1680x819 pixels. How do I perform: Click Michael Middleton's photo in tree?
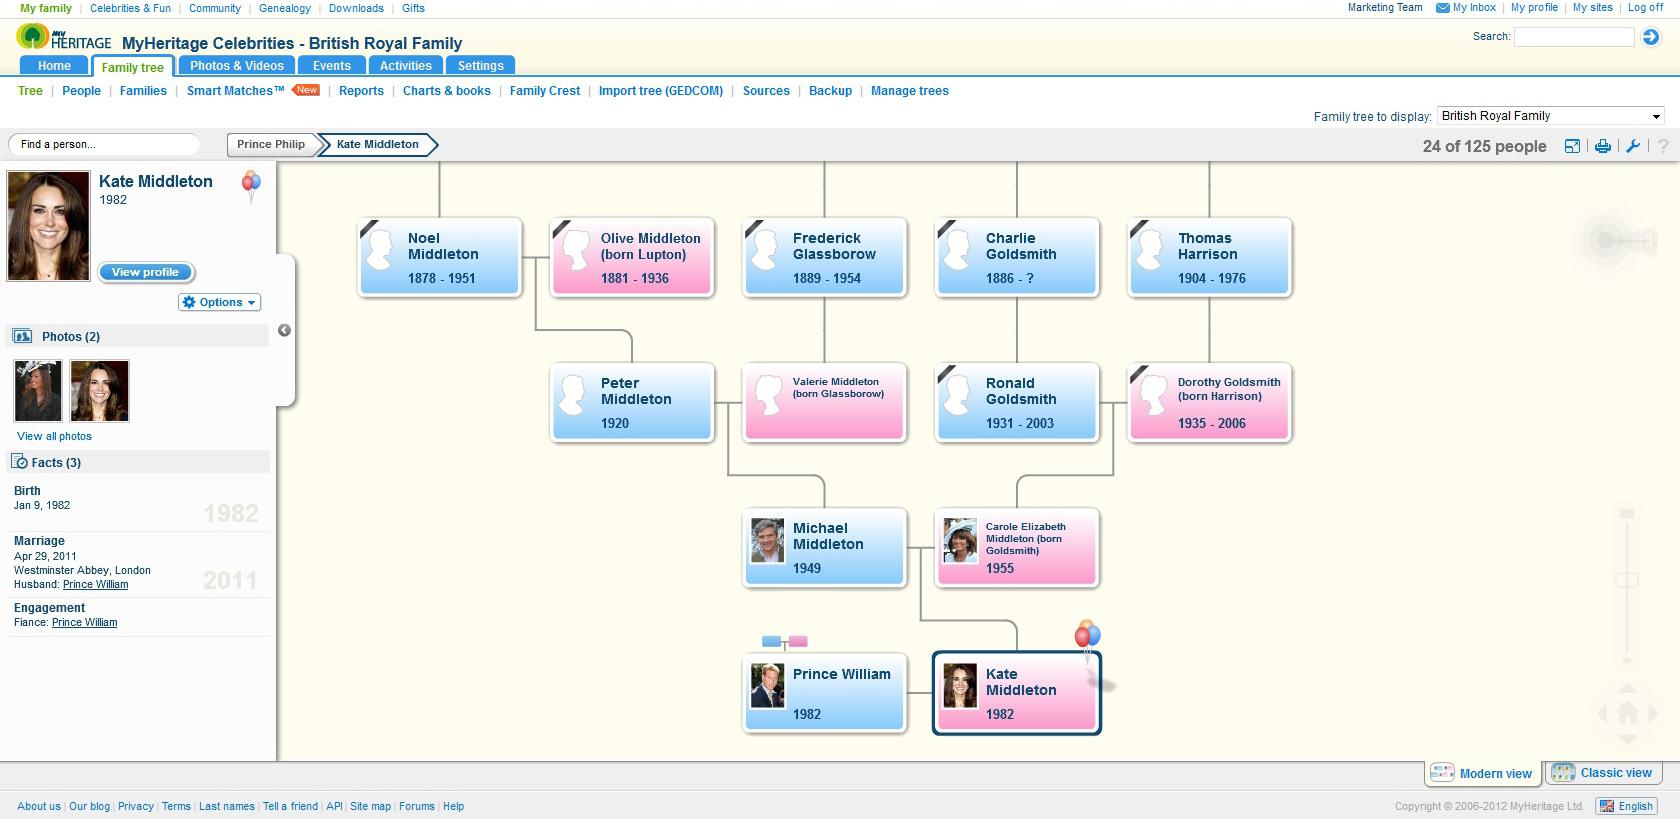pyautogui.click(x=768, y=540)
